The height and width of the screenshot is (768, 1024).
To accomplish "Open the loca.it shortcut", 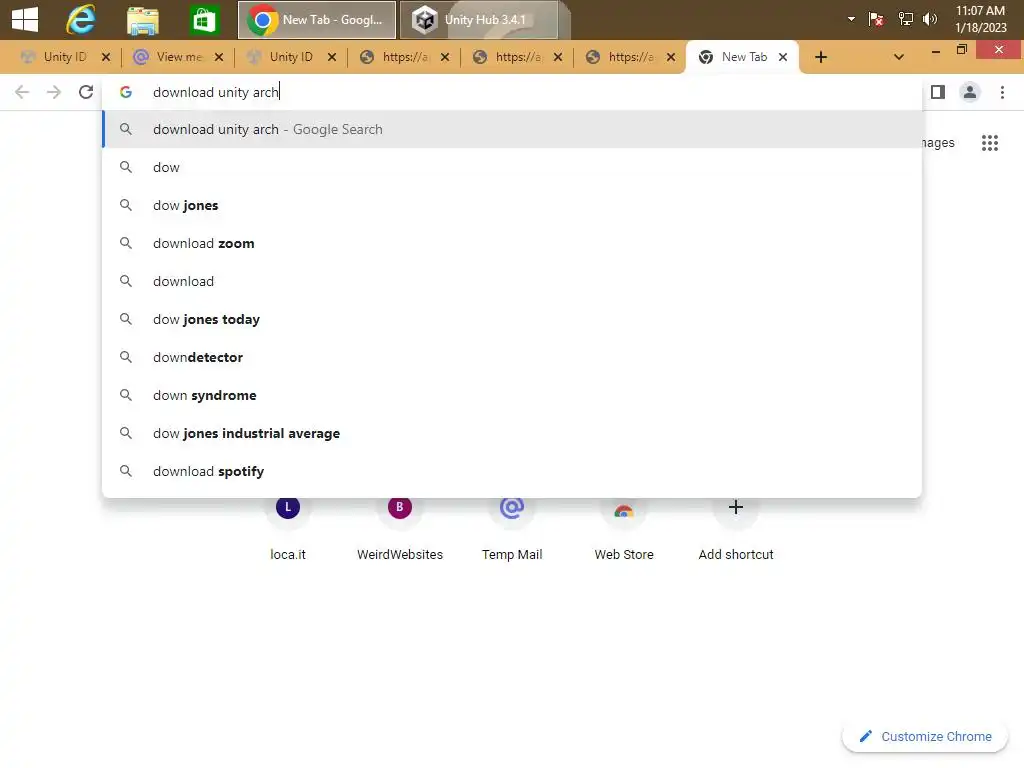I will (288, 528).
